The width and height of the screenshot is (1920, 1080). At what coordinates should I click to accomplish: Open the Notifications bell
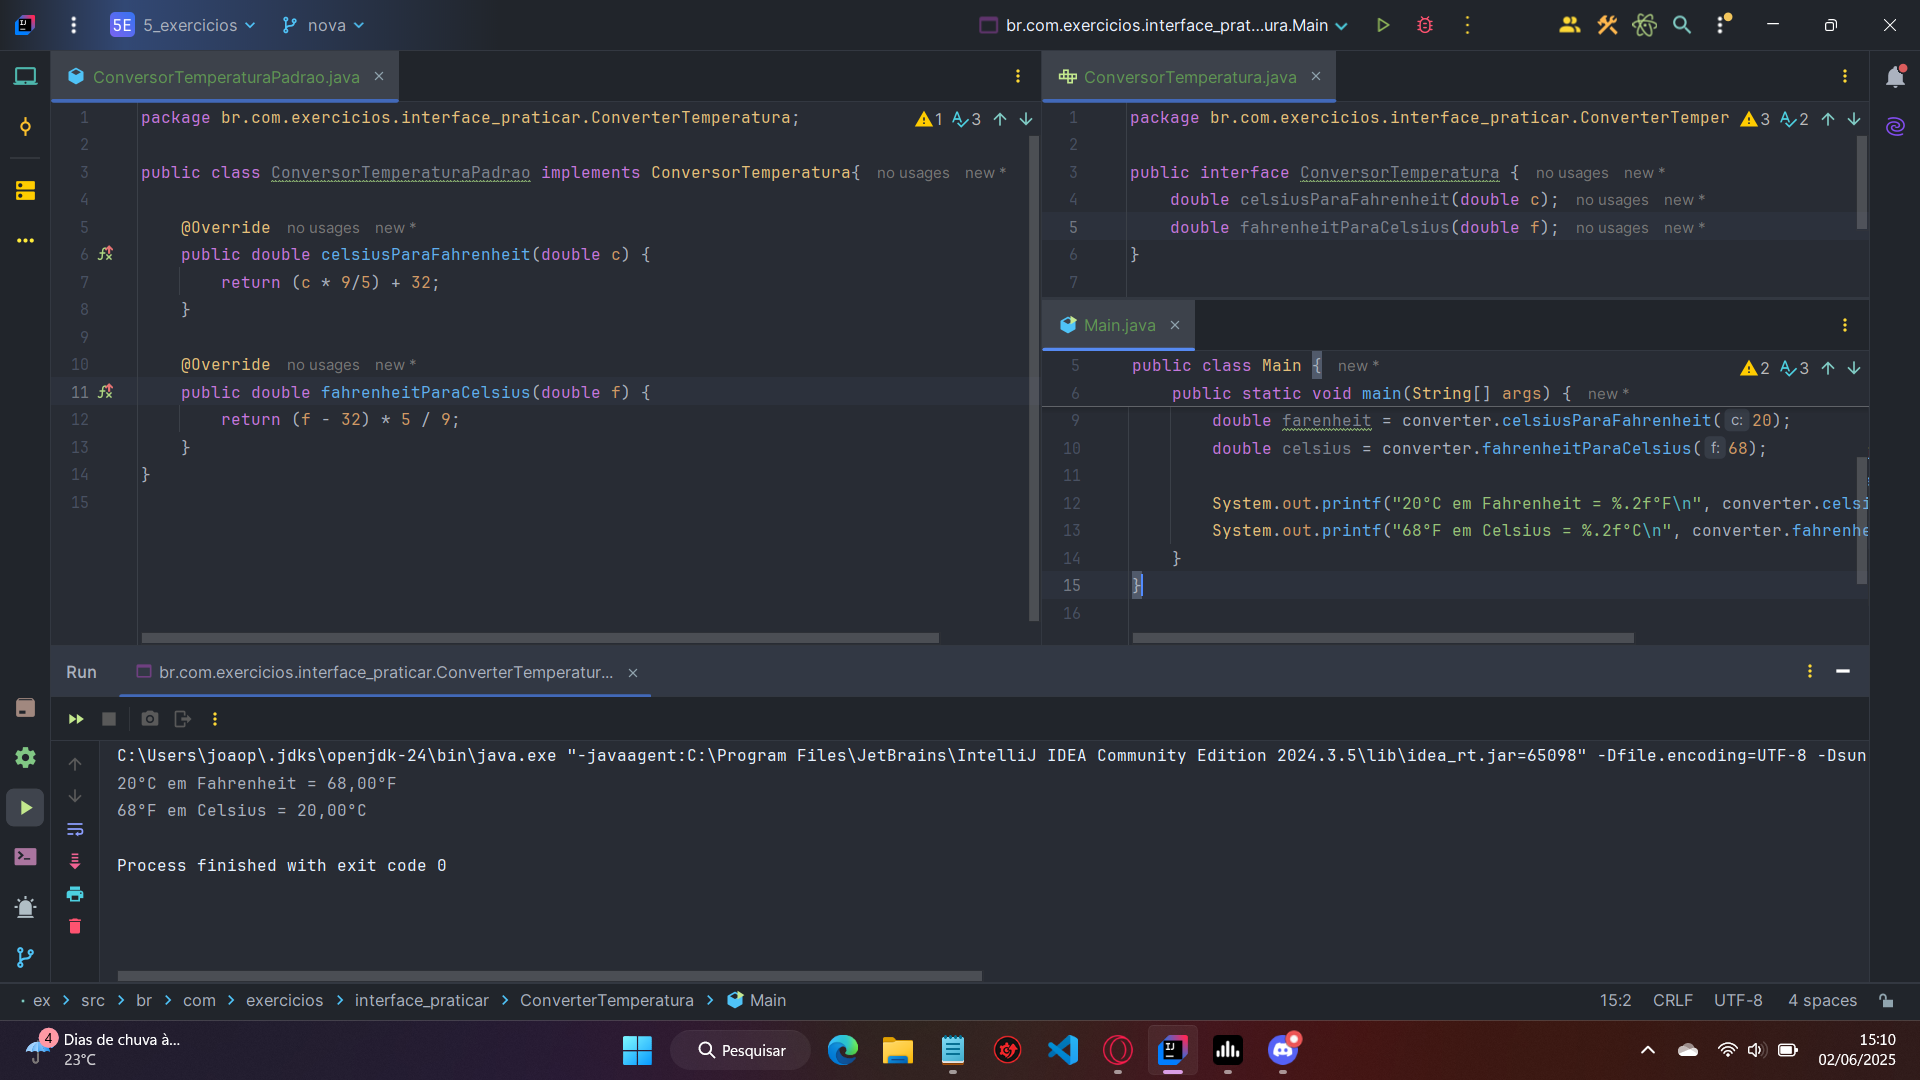tap(1895, 77)
